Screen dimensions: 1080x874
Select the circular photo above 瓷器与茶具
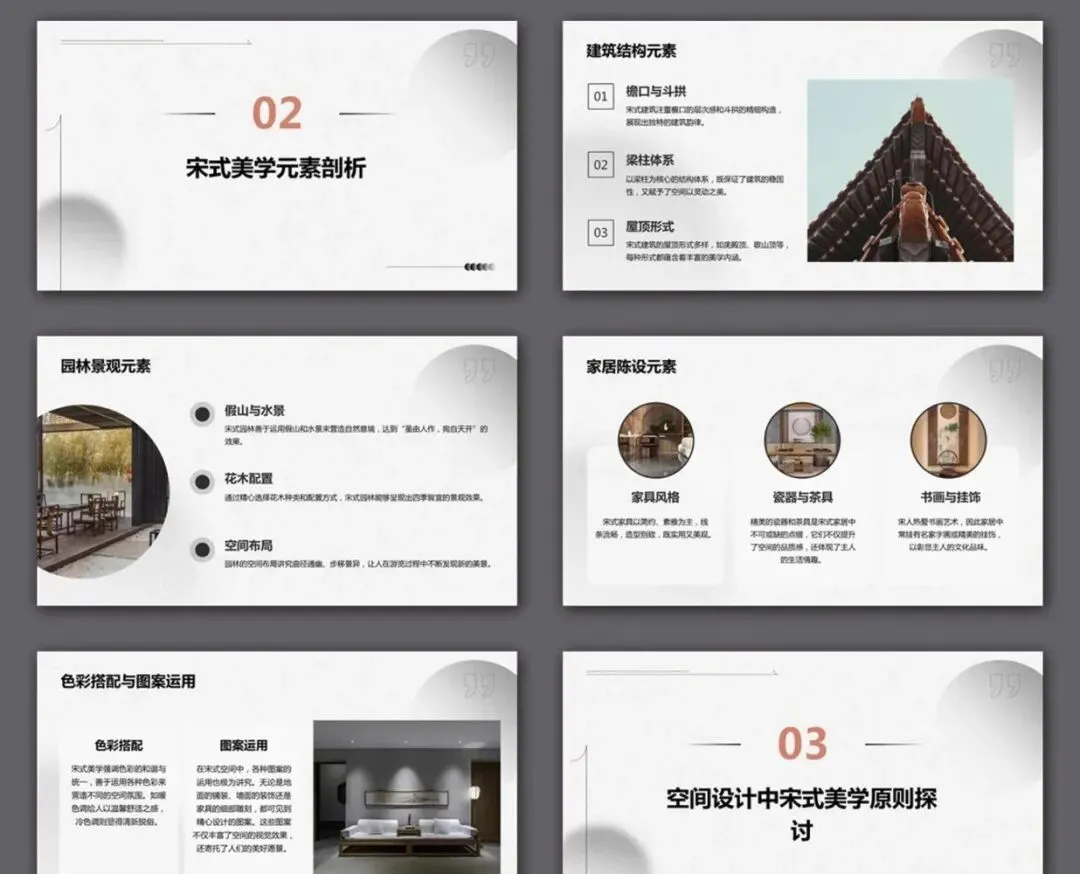click(x=802, y=441)
